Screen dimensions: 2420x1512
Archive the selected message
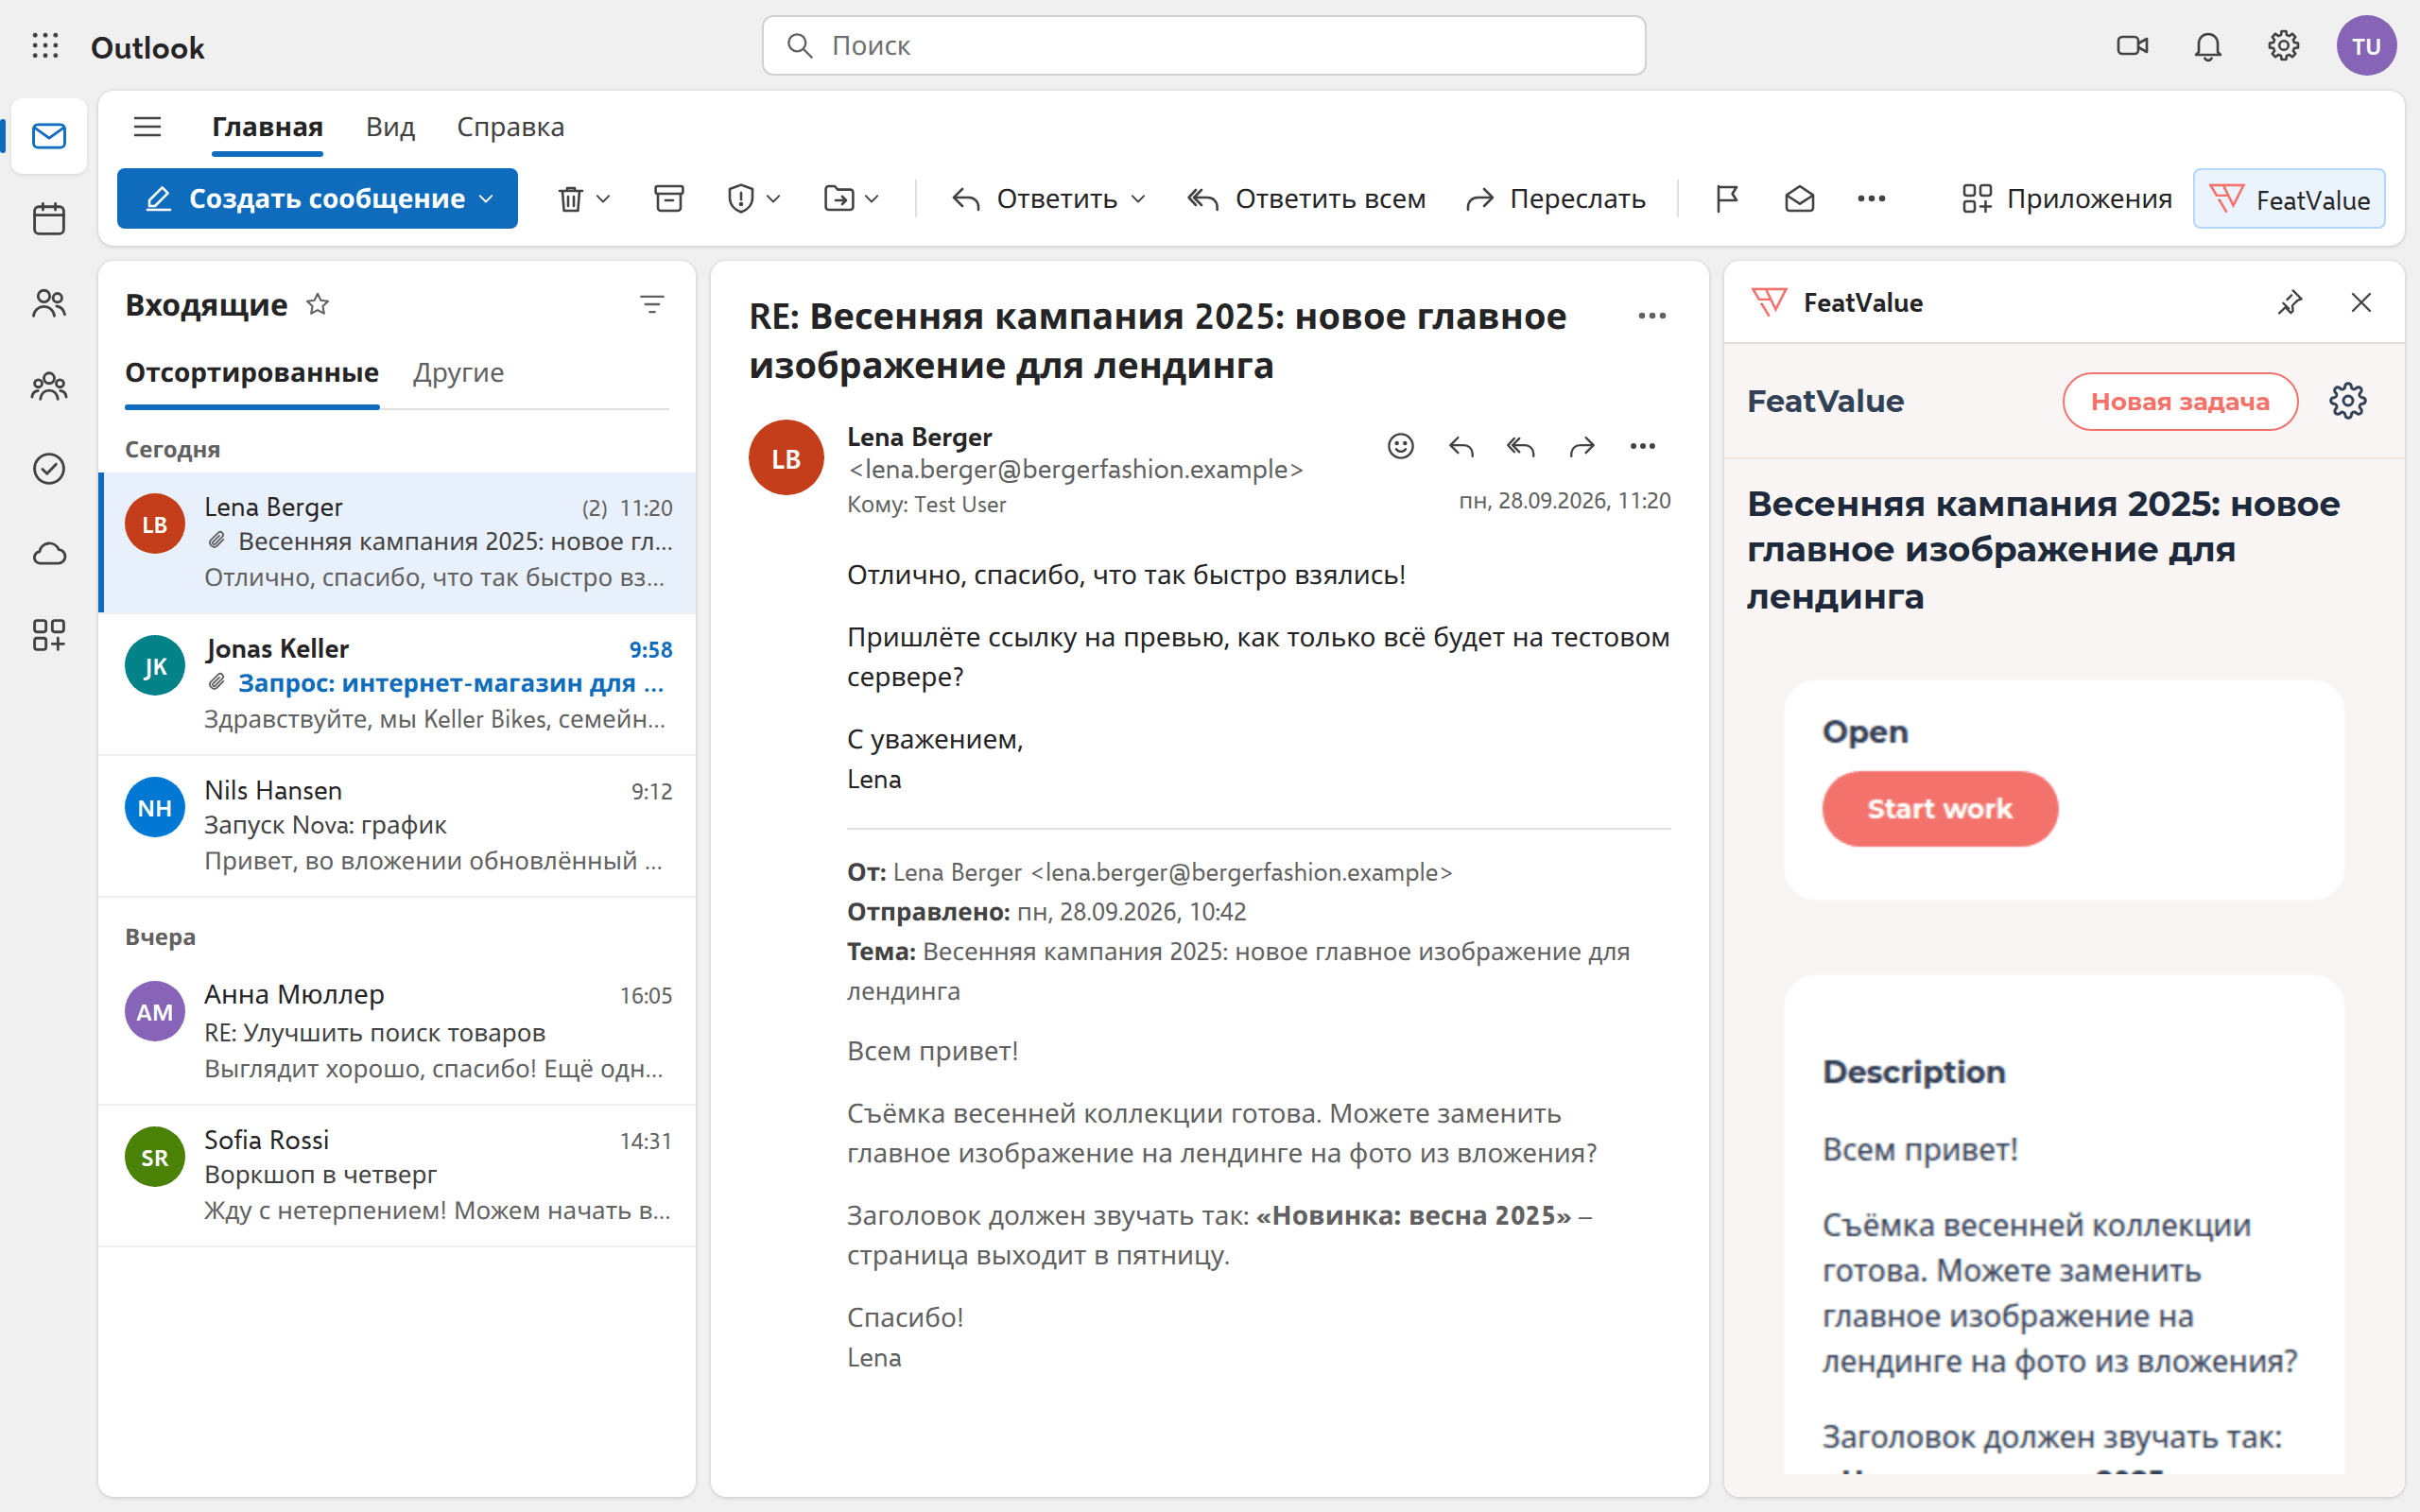pyautogui.click(x=669, y=199)
